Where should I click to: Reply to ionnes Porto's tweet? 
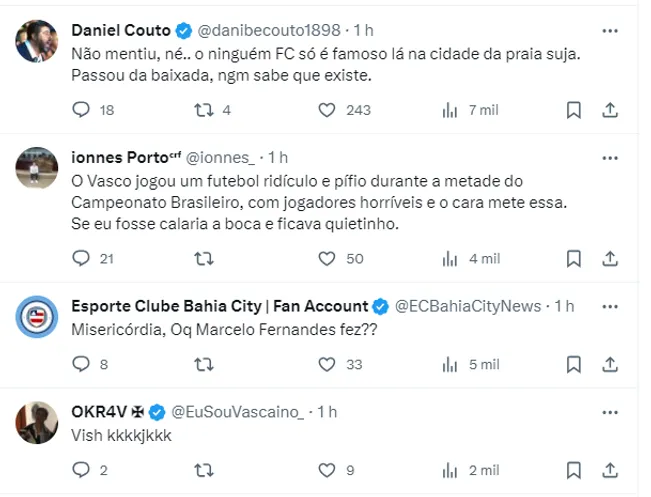point(82,258)
